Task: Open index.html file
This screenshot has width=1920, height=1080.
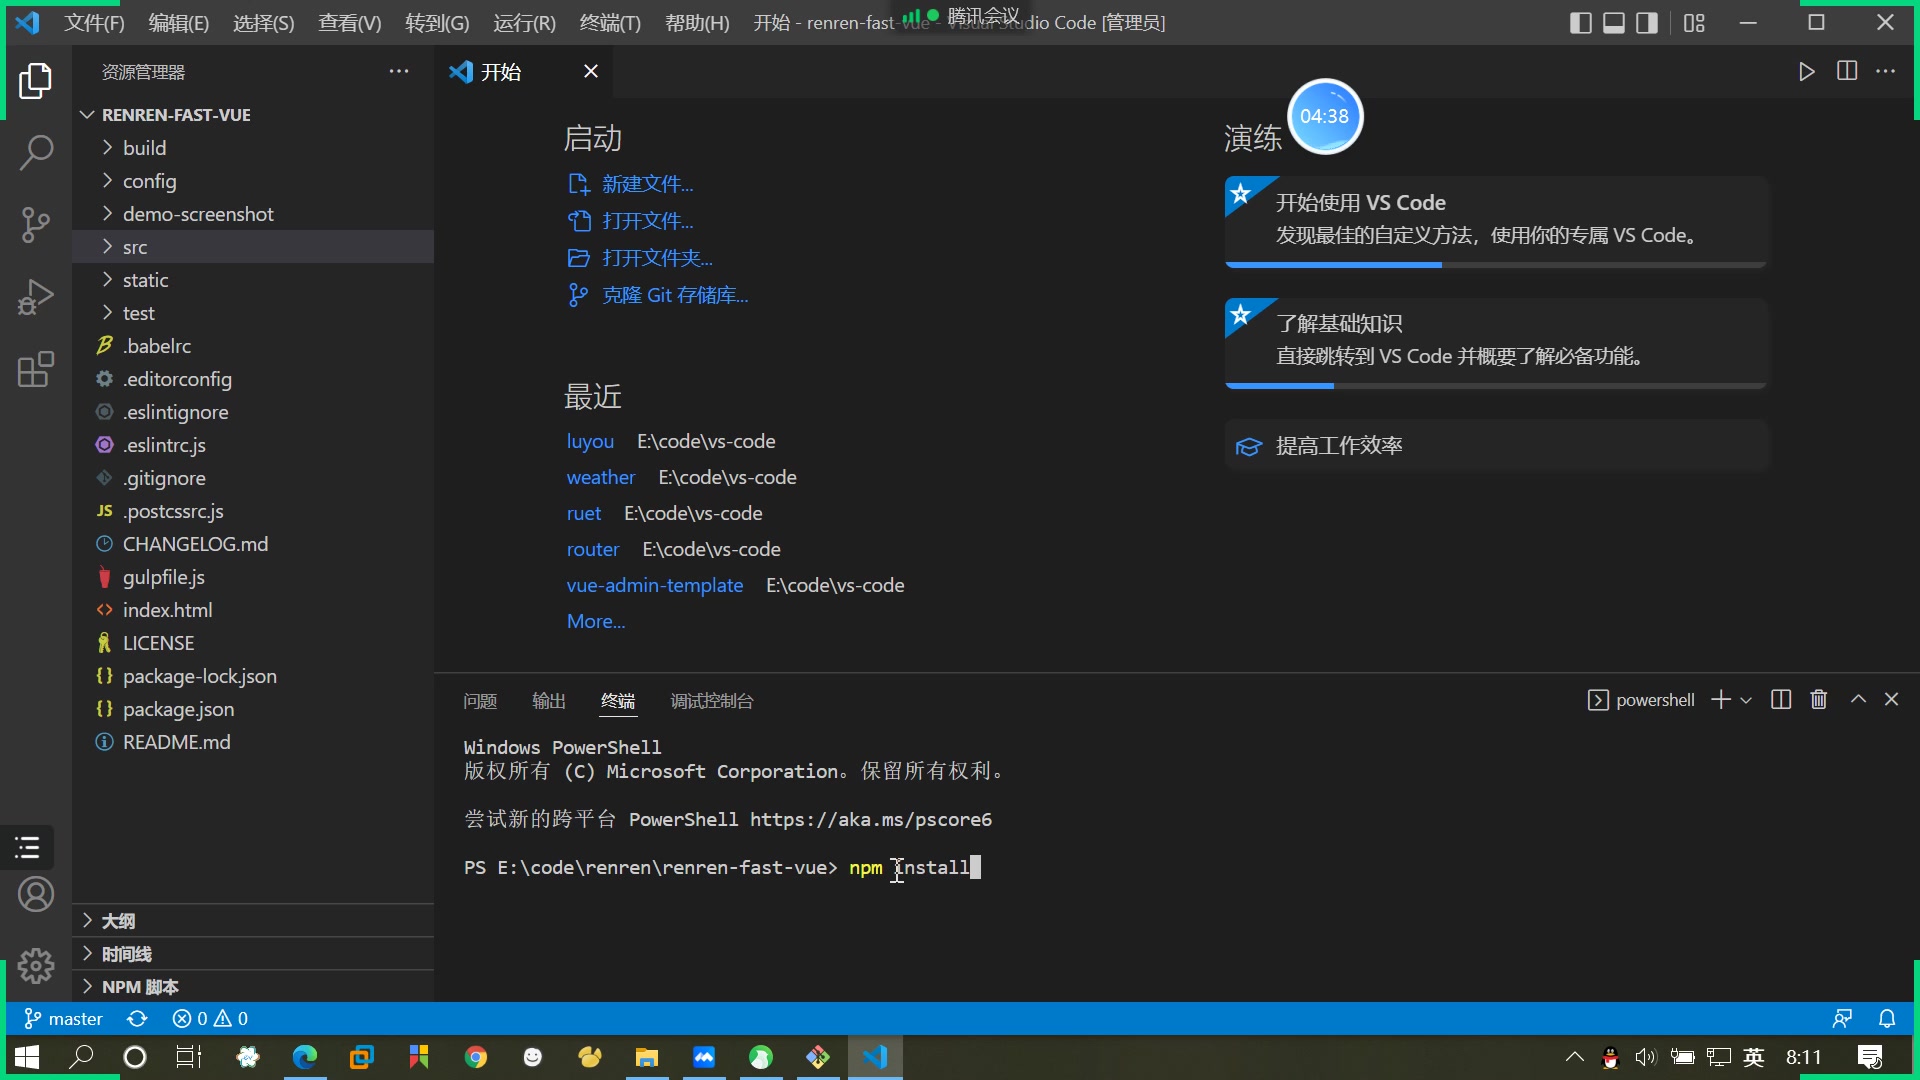Action: [x=253, y=610]
